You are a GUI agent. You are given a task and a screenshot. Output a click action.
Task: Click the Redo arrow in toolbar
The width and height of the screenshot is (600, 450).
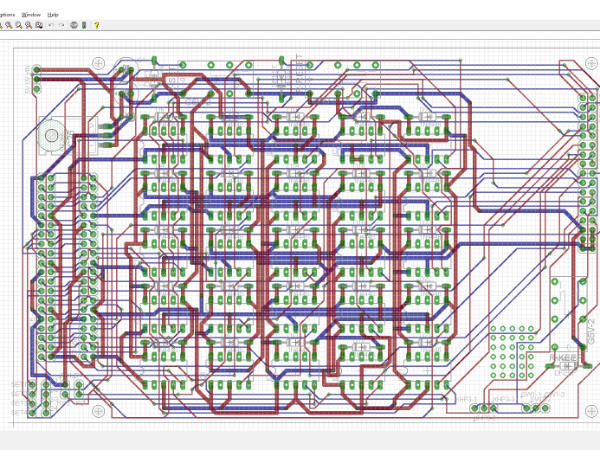click(x=62, y=25)
